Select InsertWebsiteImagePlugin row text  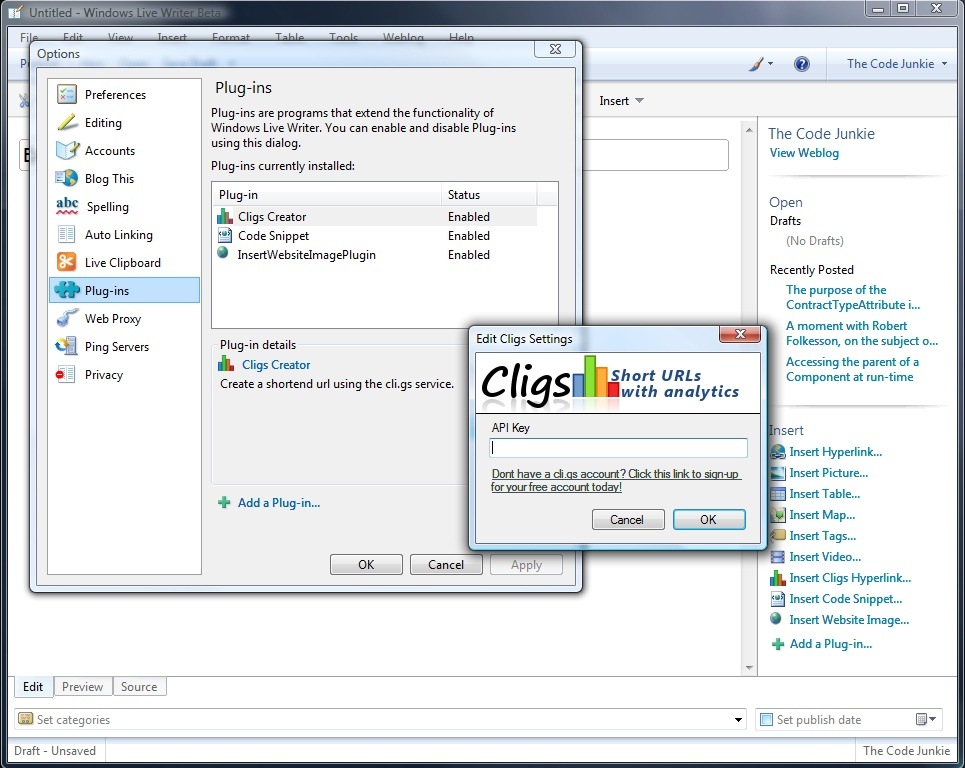pos(306,254)
